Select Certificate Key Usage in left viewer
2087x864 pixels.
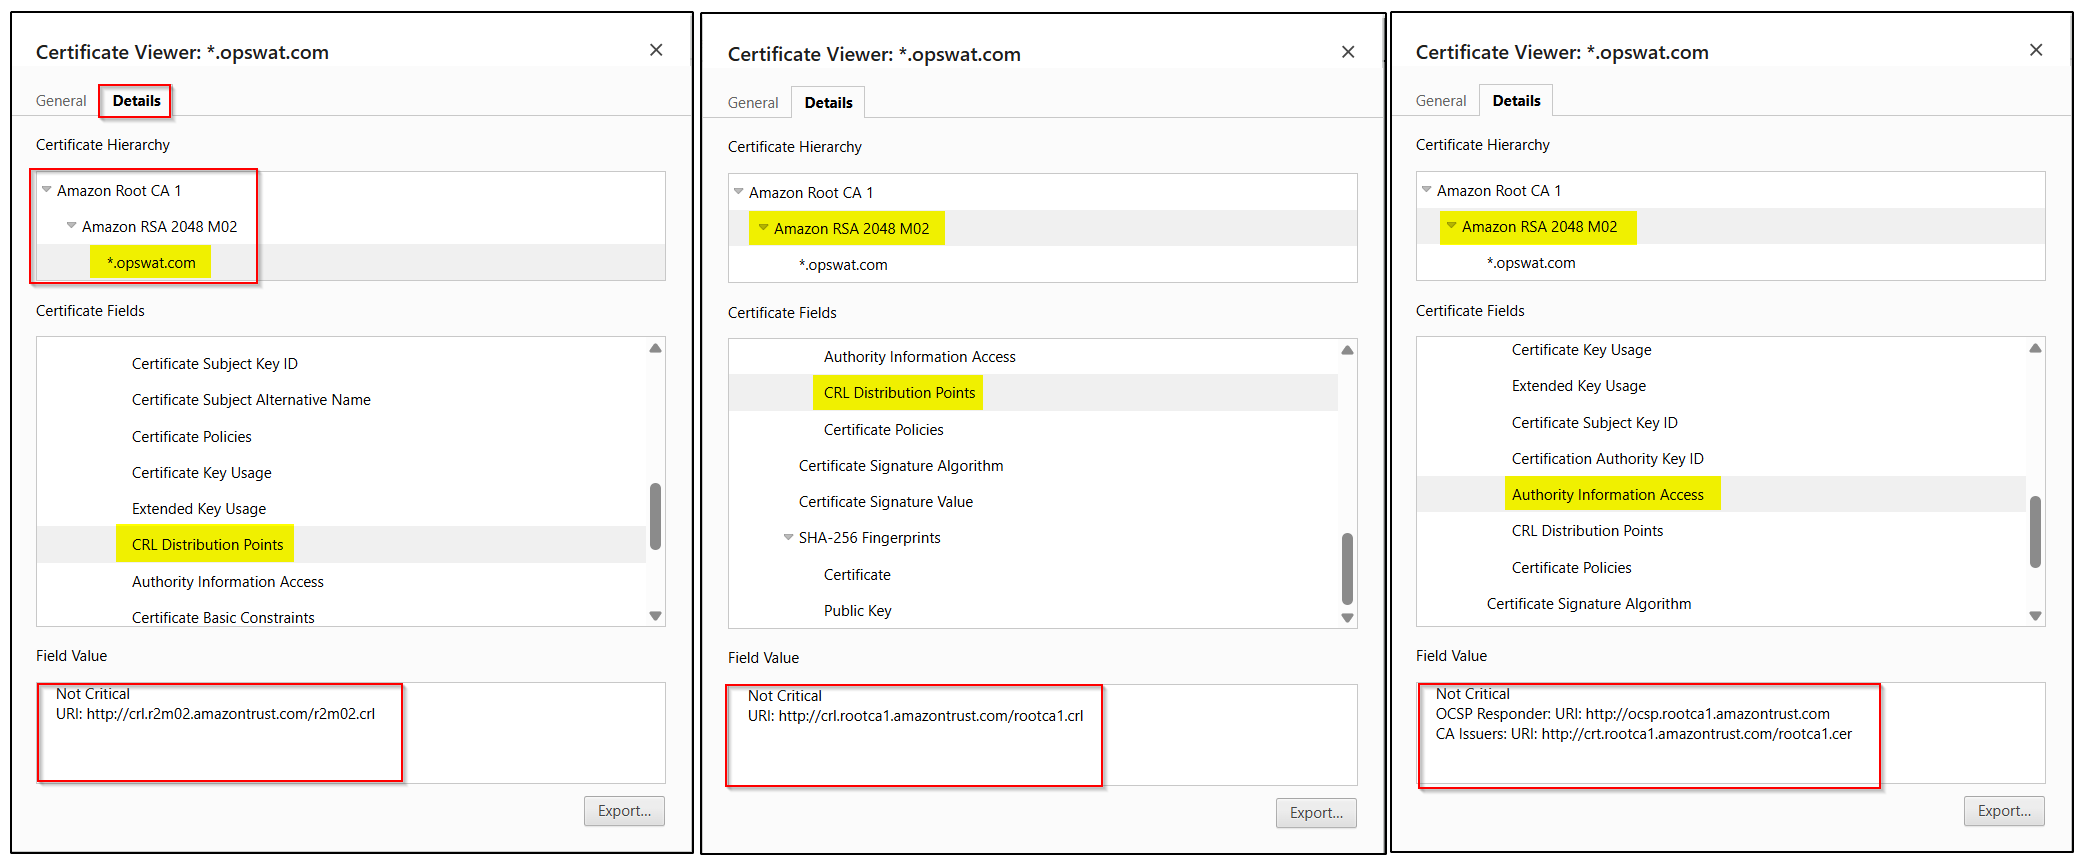click(202, 473)
